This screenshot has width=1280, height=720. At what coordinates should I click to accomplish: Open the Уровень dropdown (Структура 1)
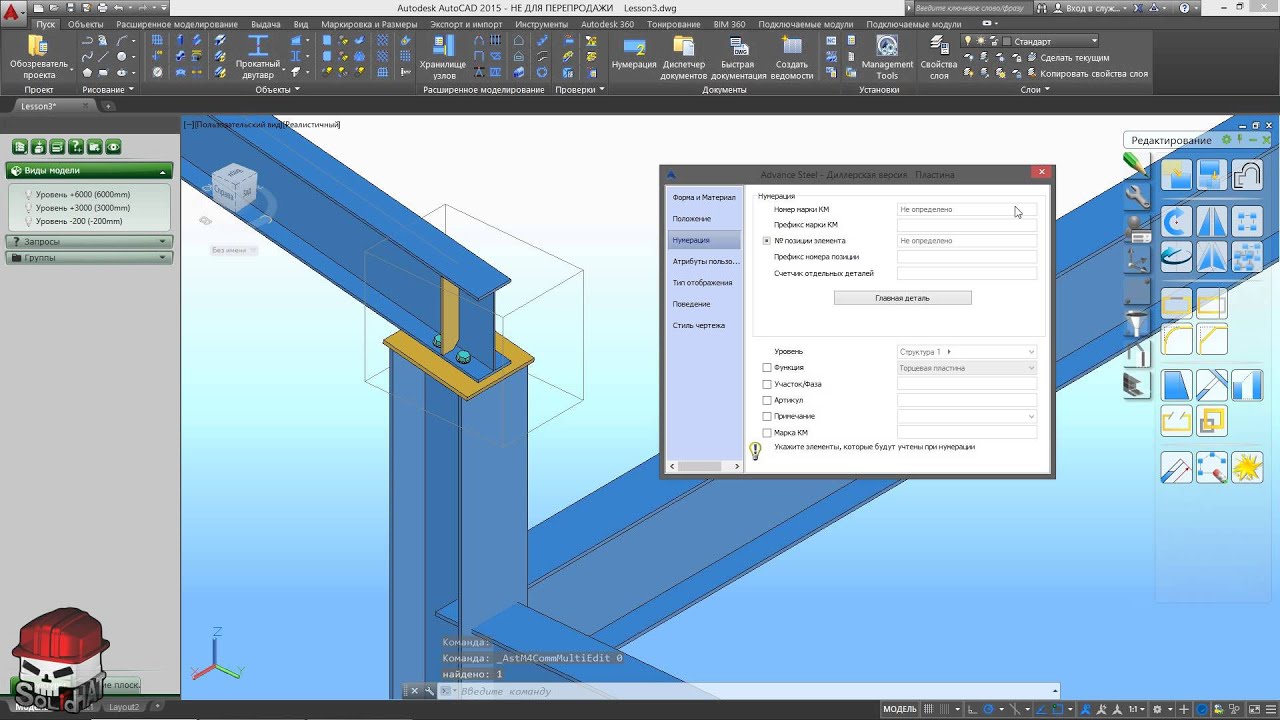tap(967, 352)
